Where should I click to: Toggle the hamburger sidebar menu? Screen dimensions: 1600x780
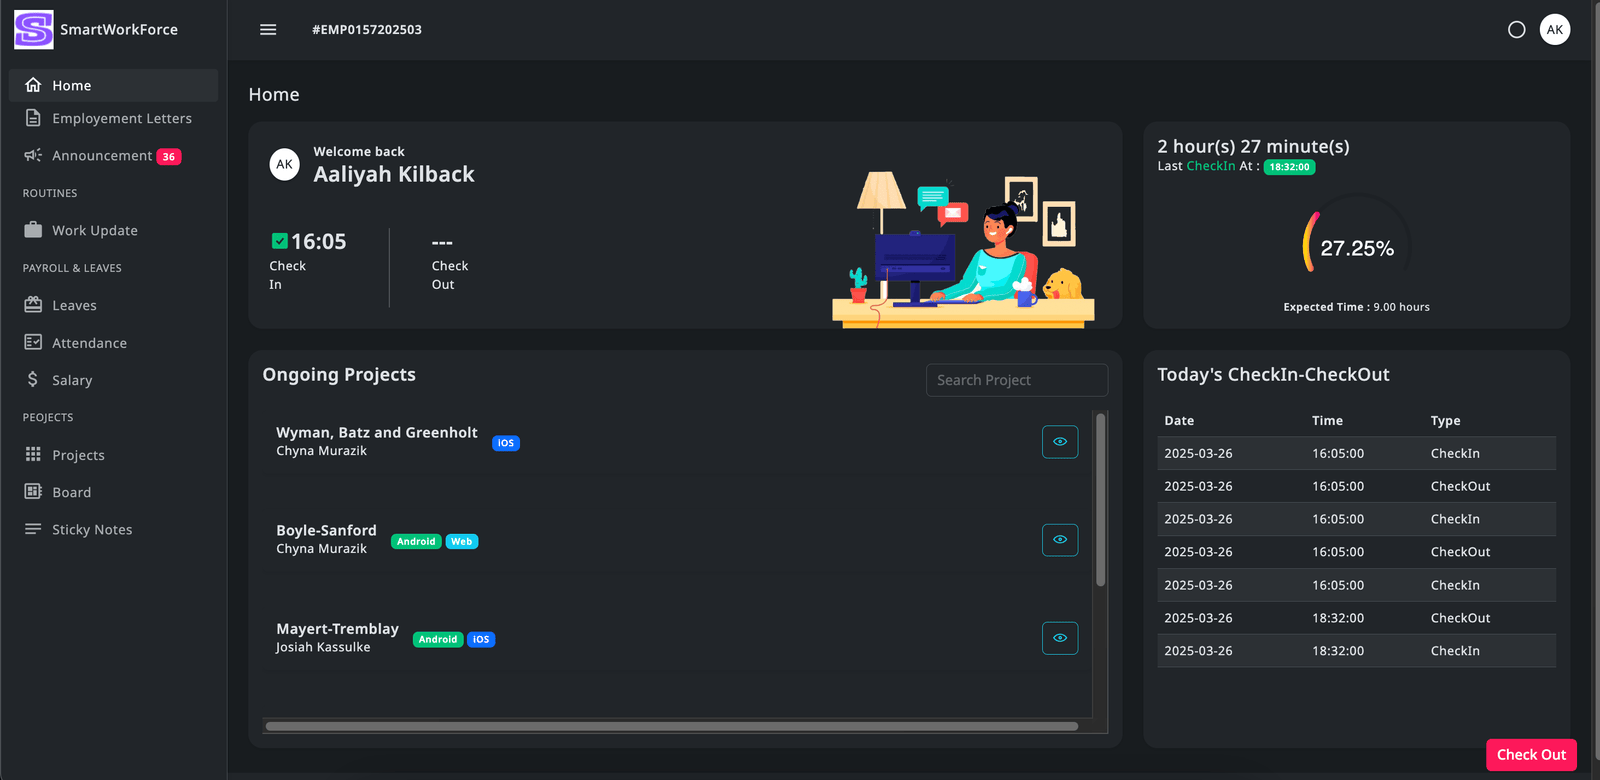point(268,30)
